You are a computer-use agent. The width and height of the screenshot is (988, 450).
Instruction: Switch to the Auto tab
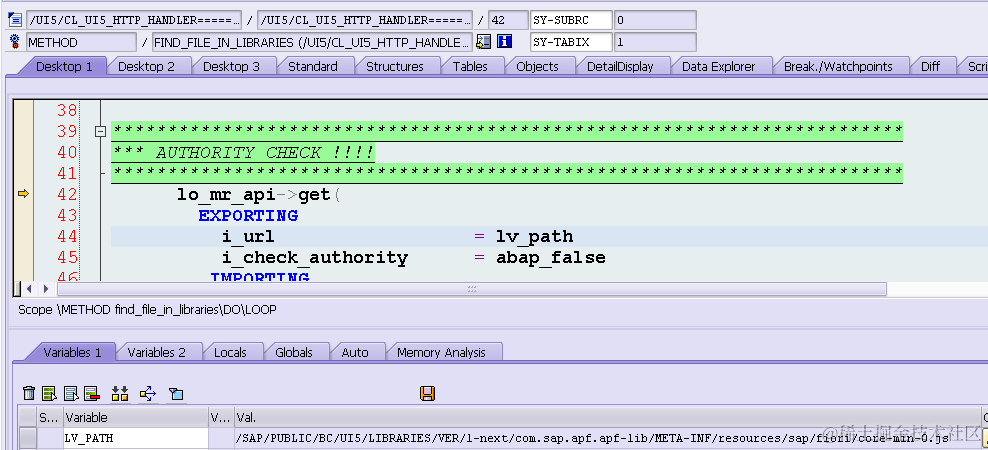tap(355, 352)
